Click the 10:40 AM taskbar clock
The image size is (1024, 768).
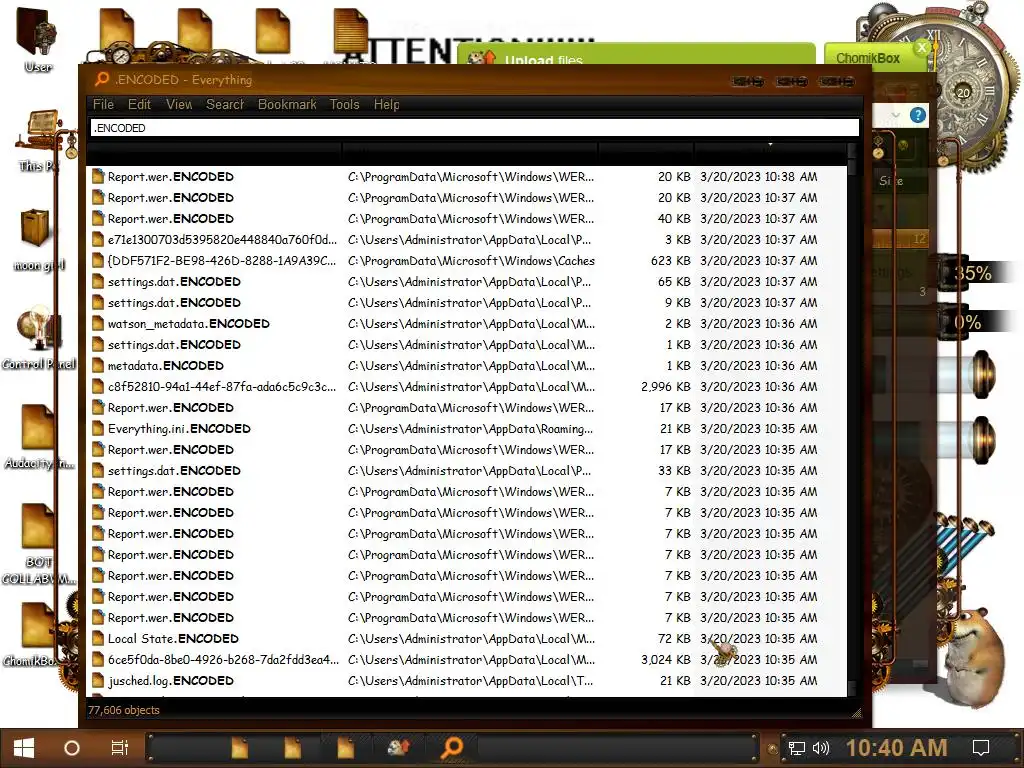[x=897, y=748]
